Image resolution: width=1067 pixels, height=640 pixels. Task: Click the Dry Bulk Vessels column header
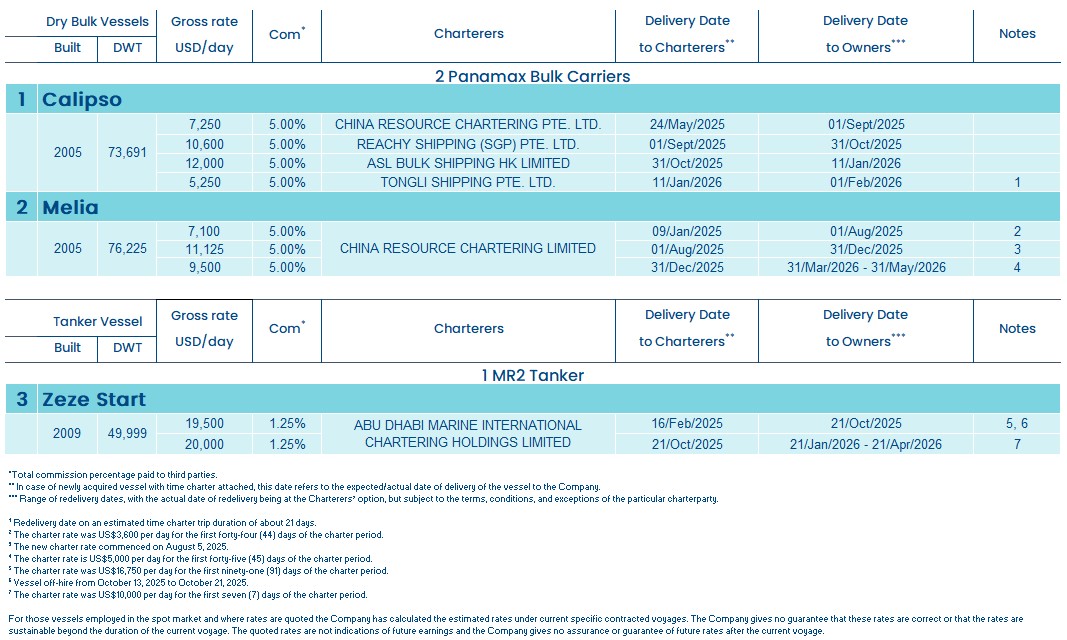pyautogui.click(x=97, y=21)
